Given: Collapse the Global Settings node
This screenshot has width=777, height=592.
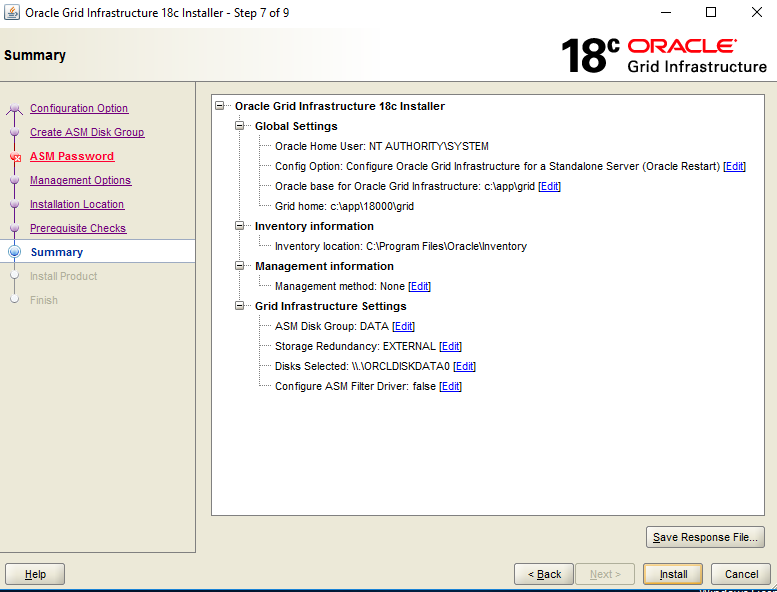Looking at the screenshot, I should [x=239, y=126].
